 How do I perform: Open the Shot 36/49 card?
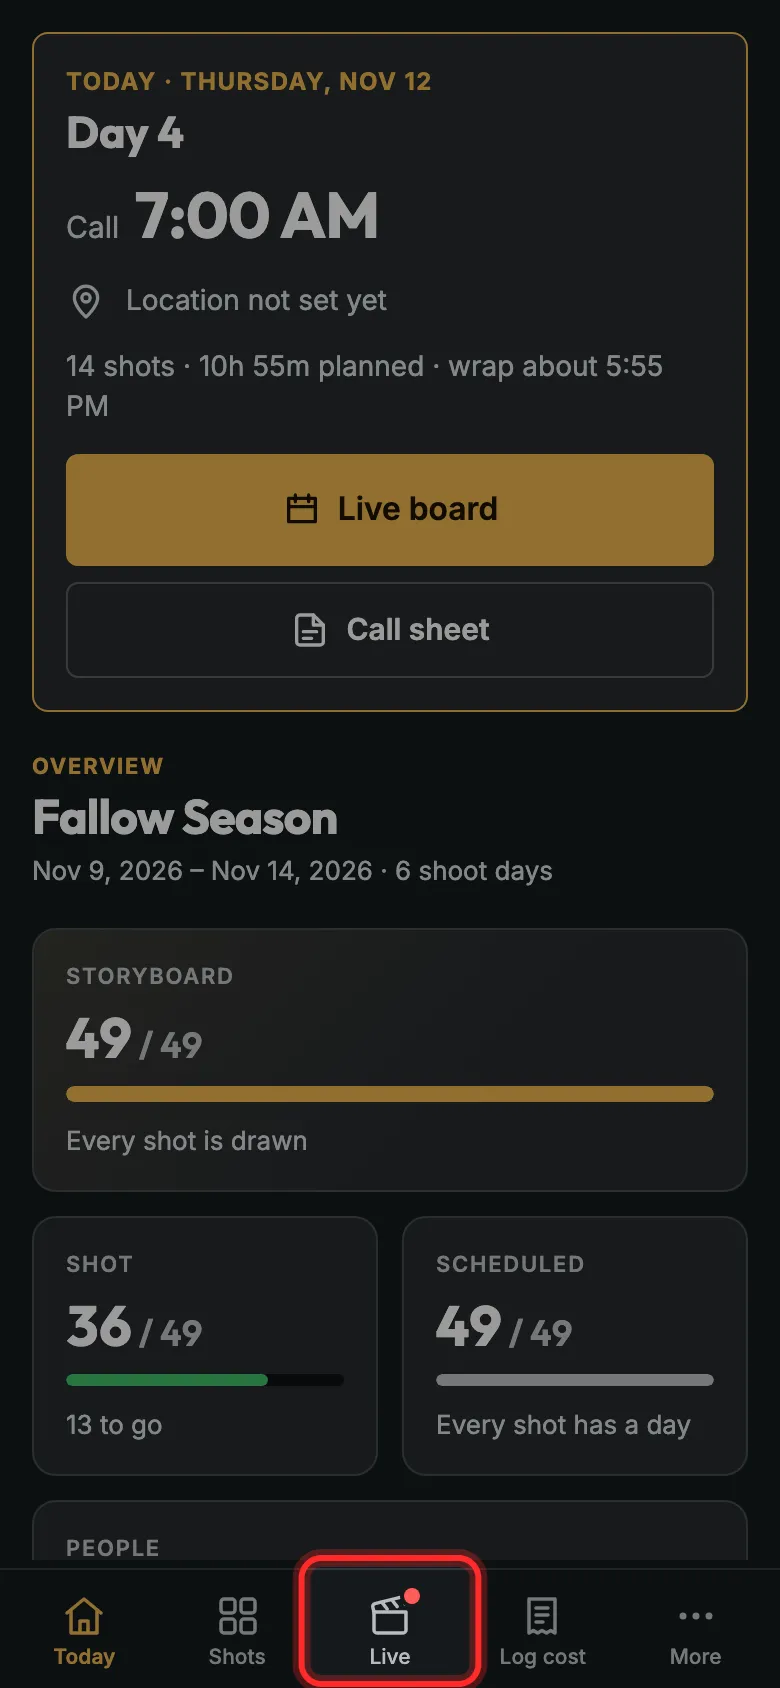click(x=205, y=1346)
